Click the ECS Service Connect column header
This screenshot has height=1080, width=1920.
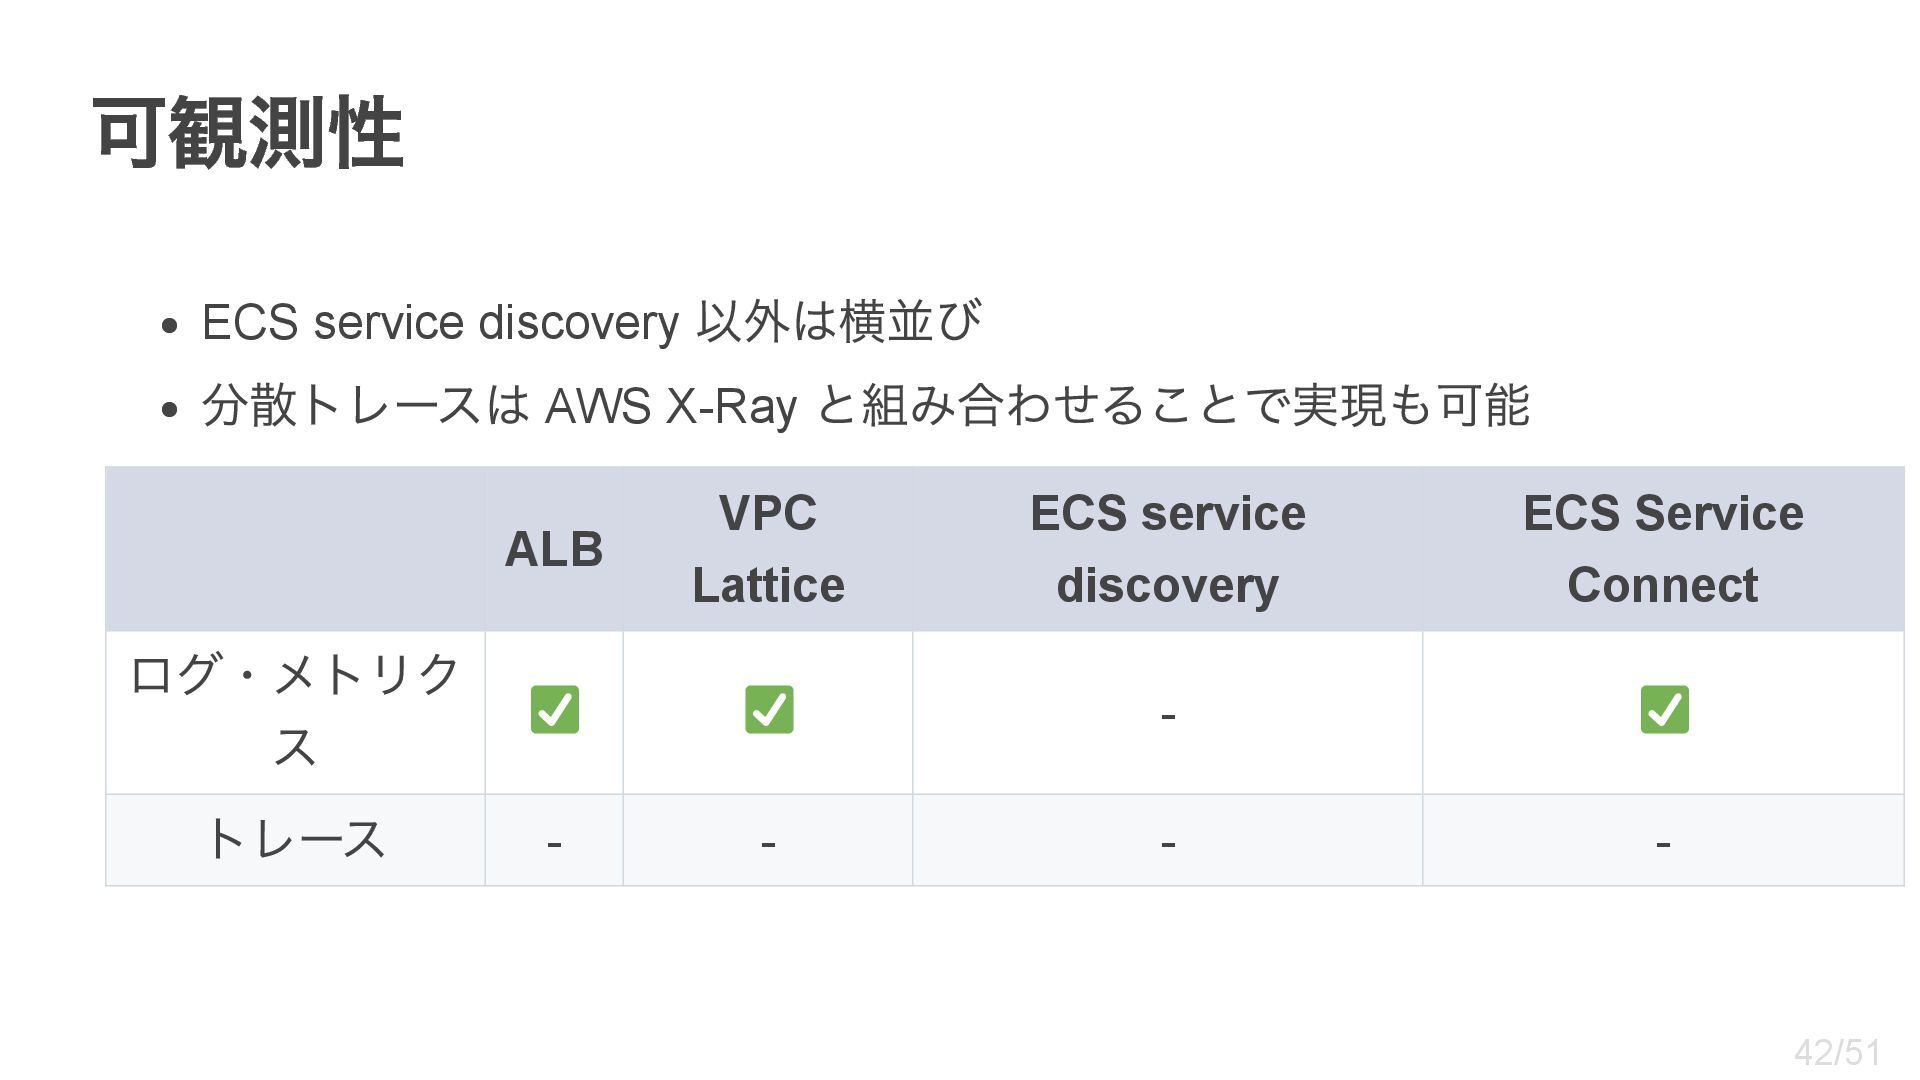pyautogui.click(x=1663, y=549)
